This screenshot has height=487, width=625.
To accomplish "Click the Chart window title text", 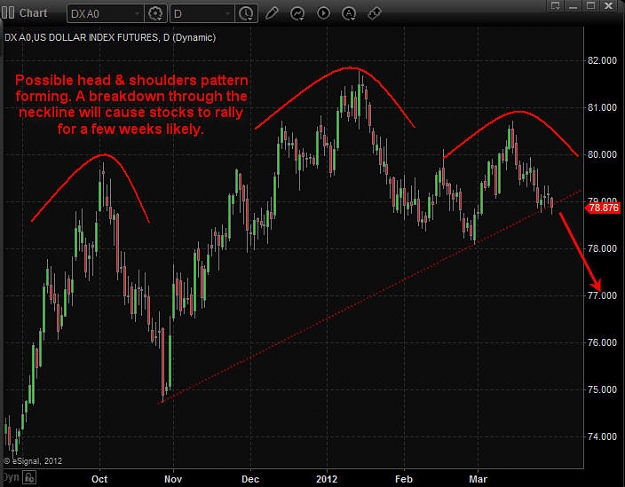I will tap(33, 13).
